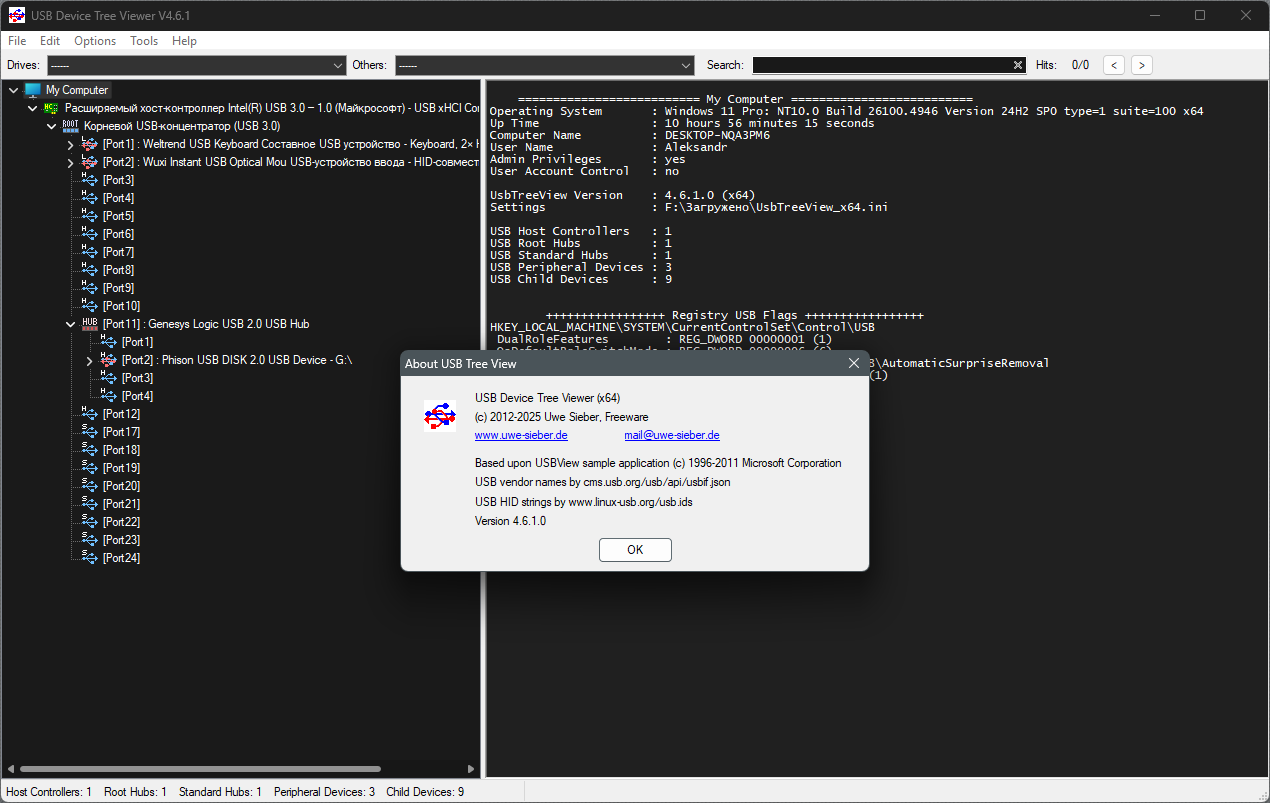
Task: Click the "DESKTOP-NQA3PM6" computer name value
Action: (717, 135)
